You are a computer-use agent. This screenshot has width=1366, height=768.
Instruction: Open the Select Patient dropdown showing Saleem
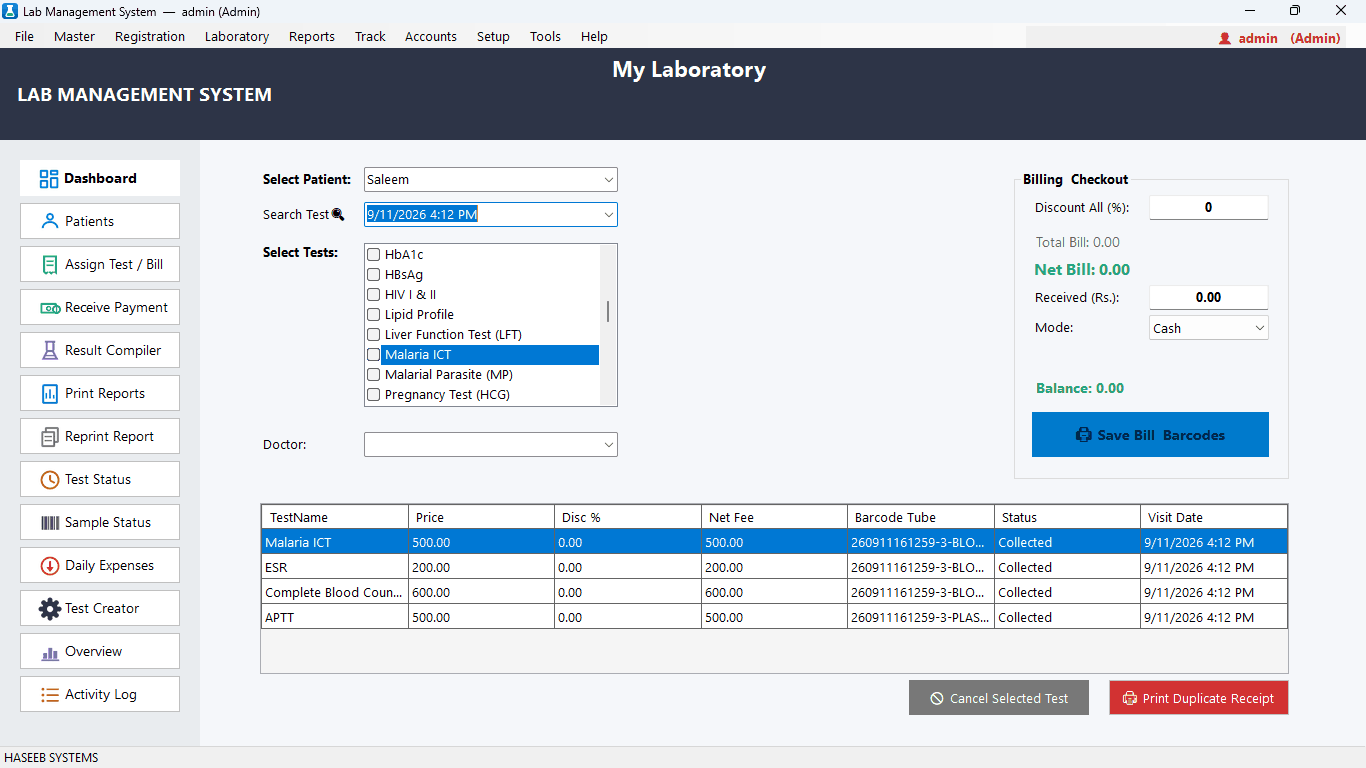click(x=491, y=180)
